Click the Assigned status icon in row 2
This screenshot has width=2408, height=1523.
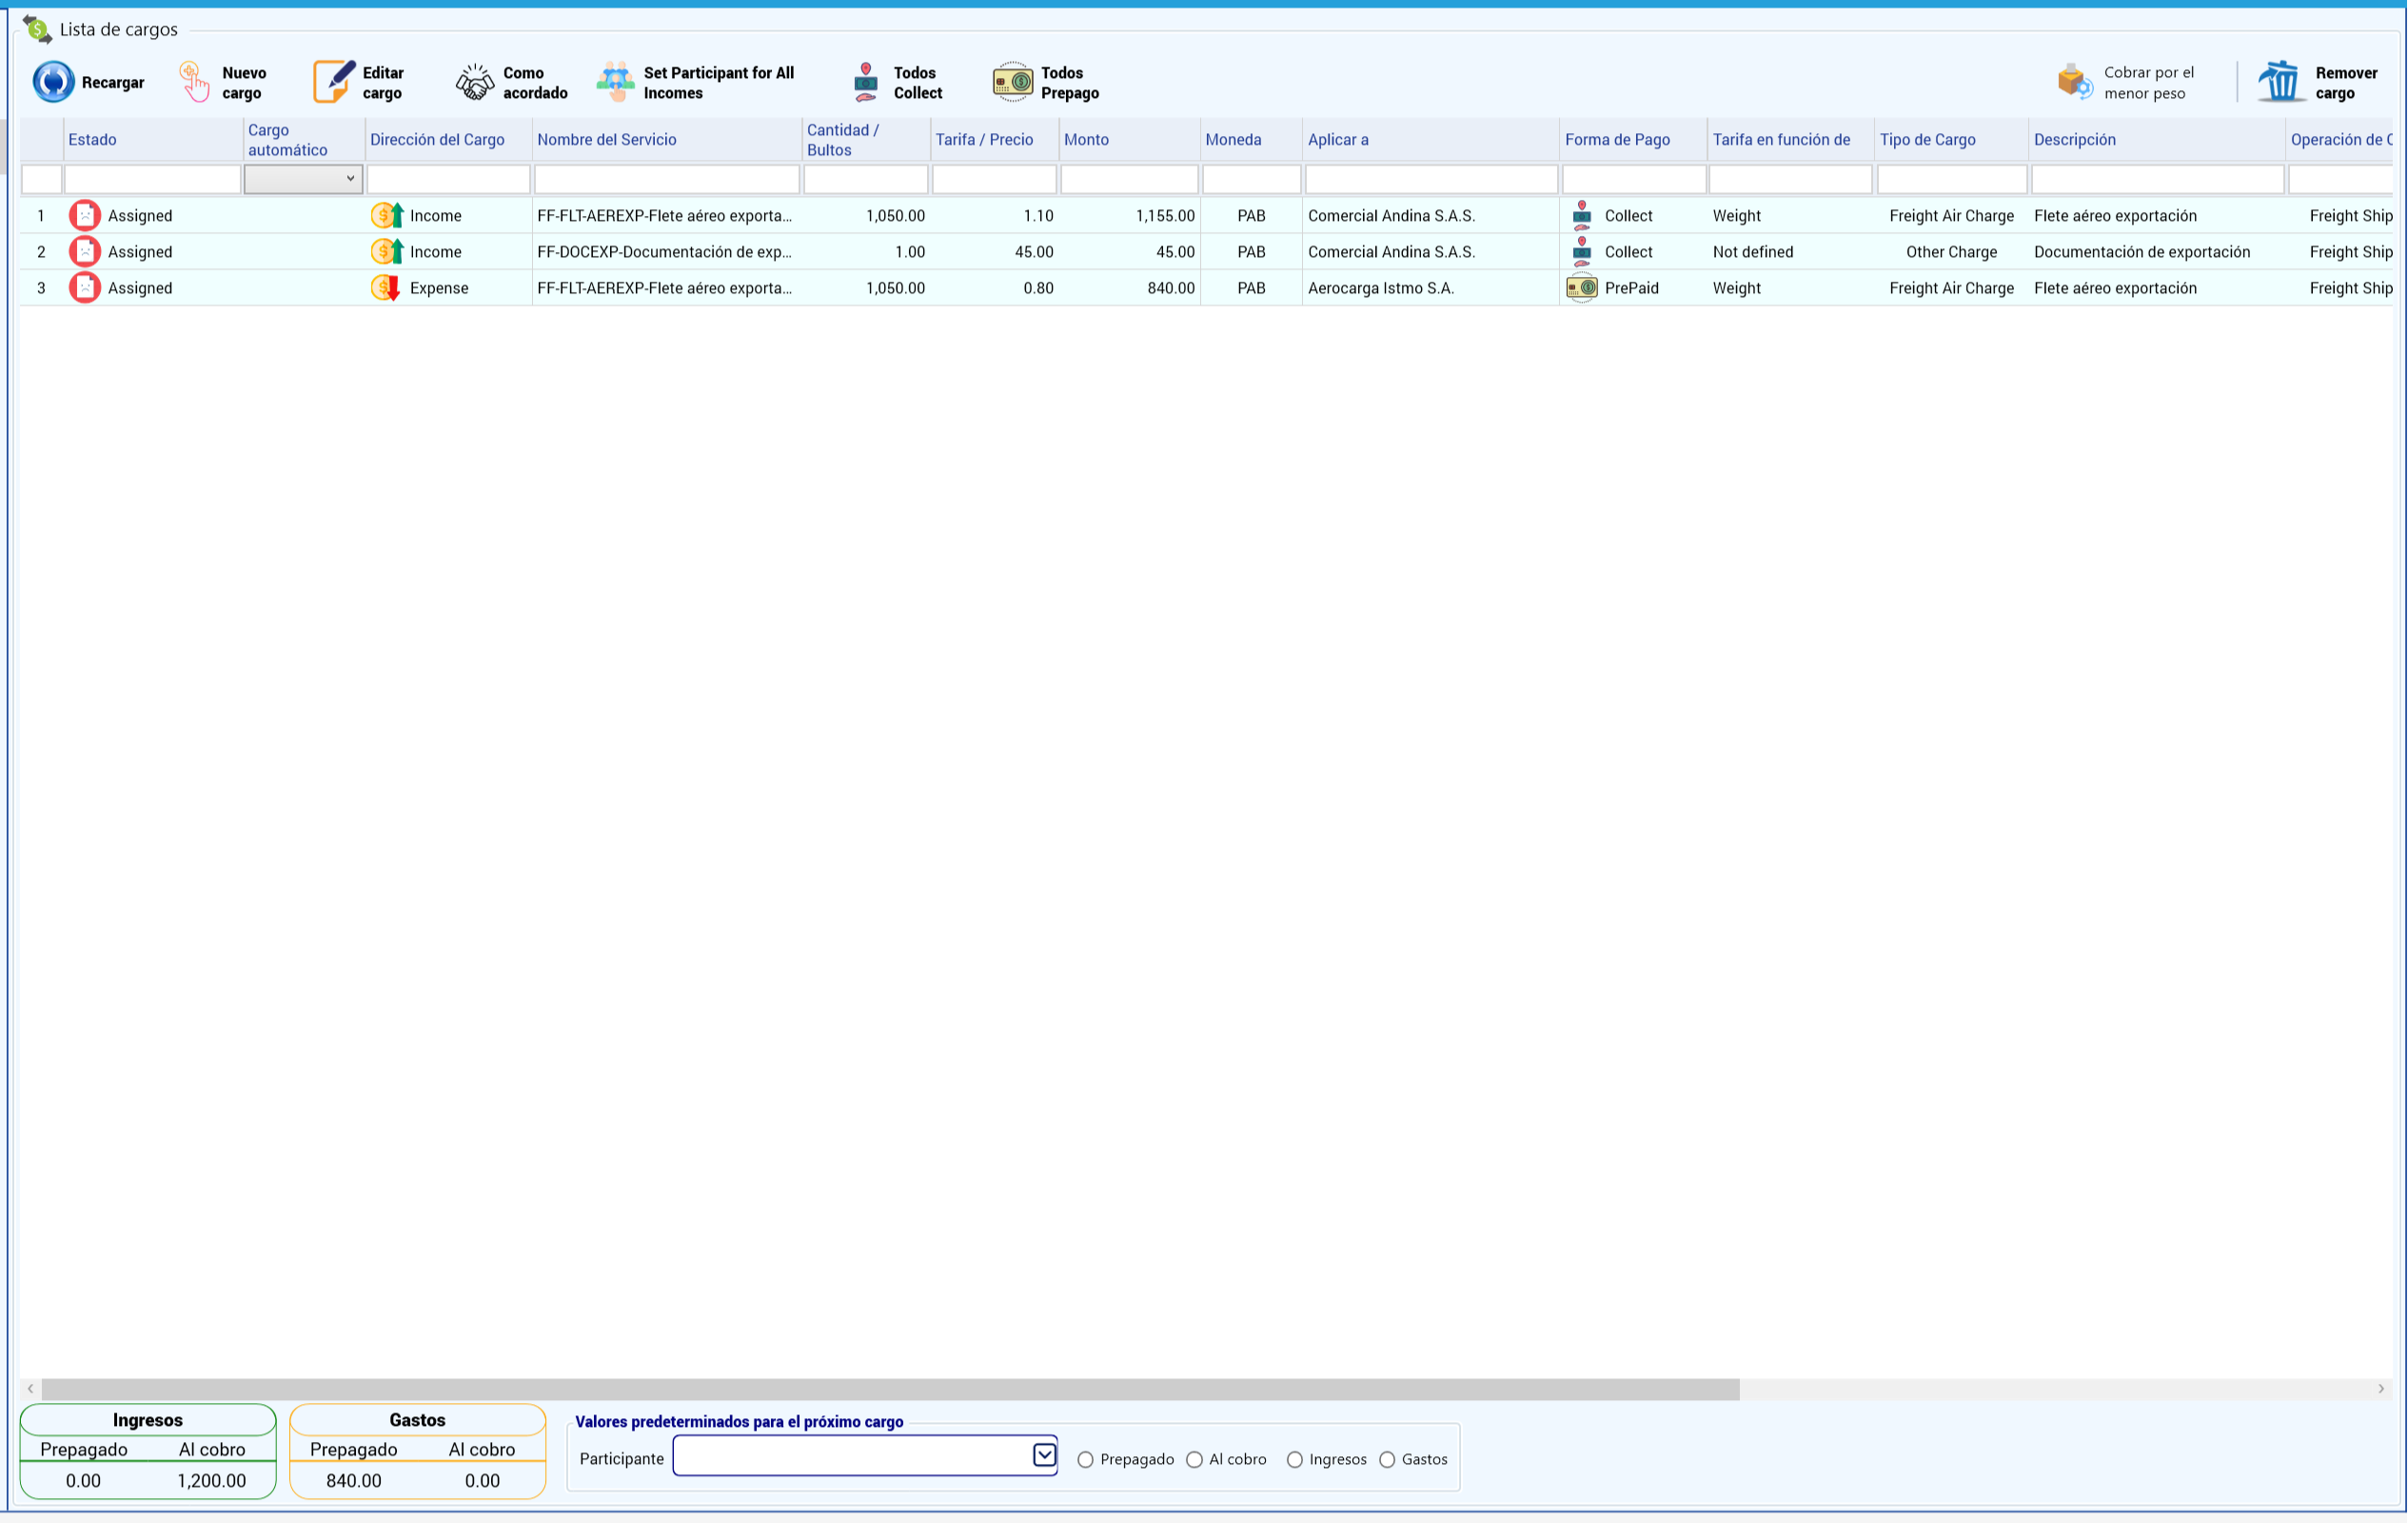point(85,251)
